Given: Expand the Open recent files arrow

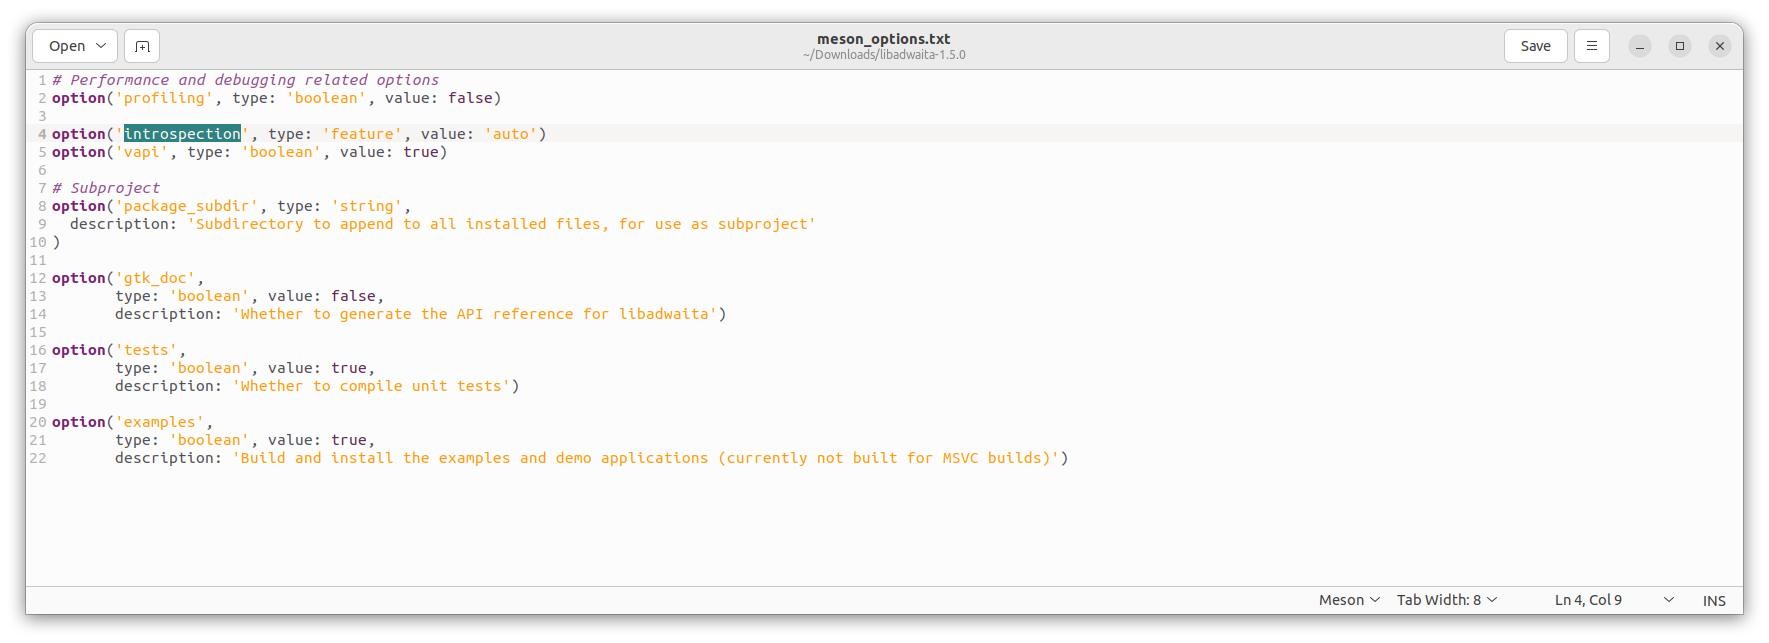Looking at the screenshot, I should click(101, 46).
